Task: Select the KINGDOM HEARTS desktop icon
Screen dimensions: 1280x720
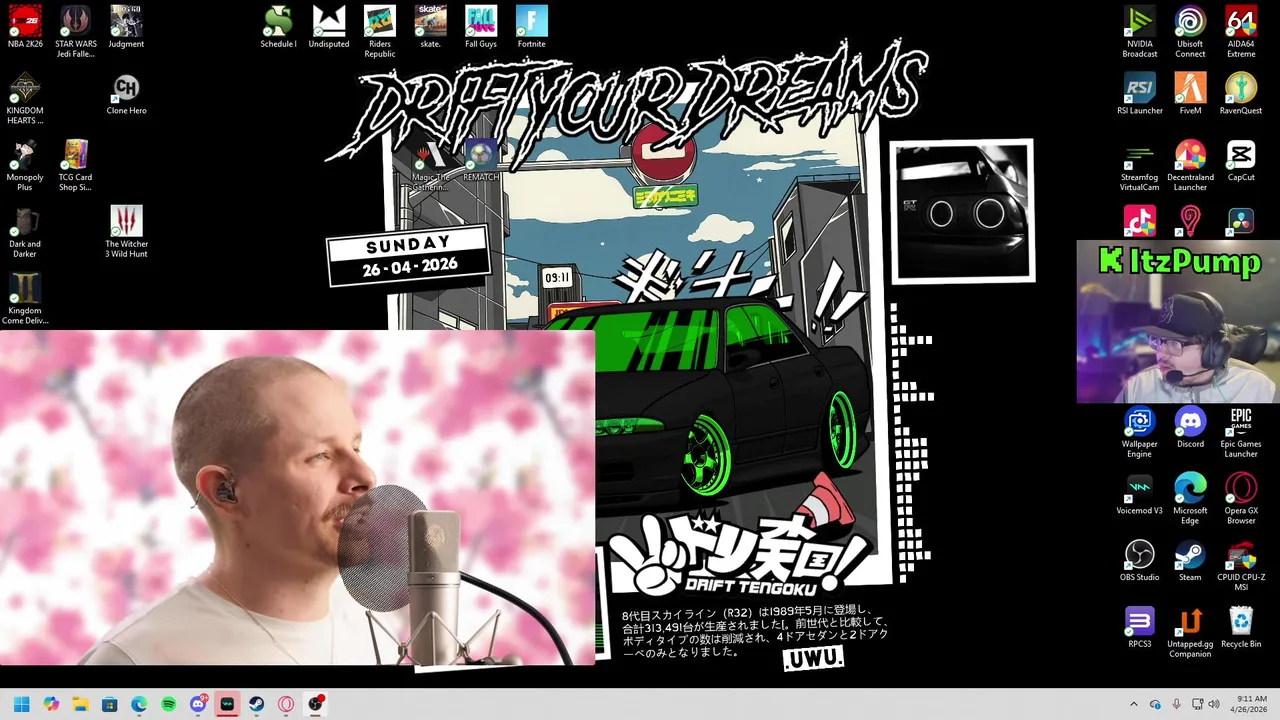Action: point(25,98)
